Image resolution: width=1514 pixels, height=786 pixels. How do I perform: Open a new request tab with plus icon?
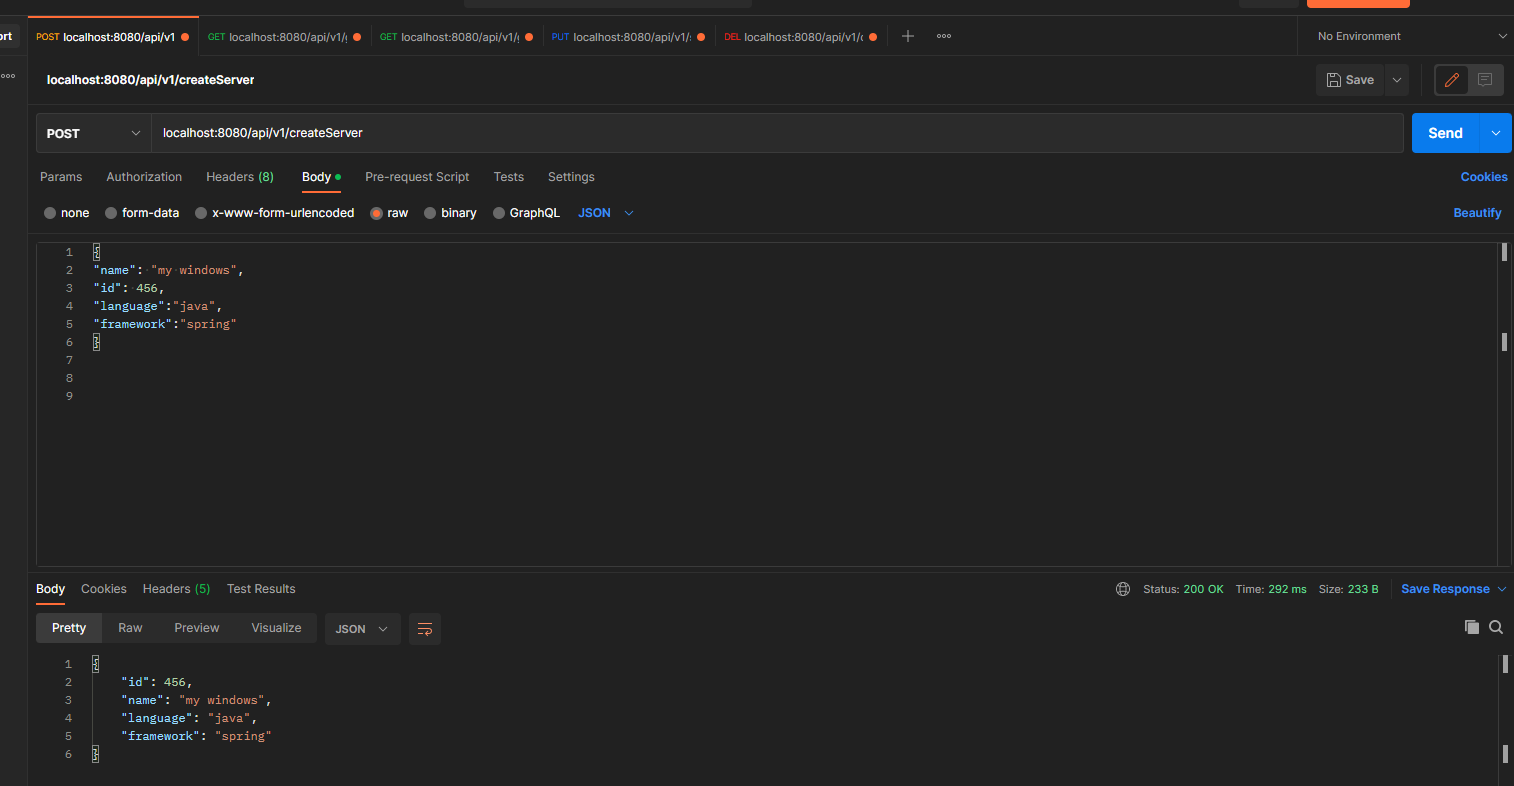click(x=907, y=36)
